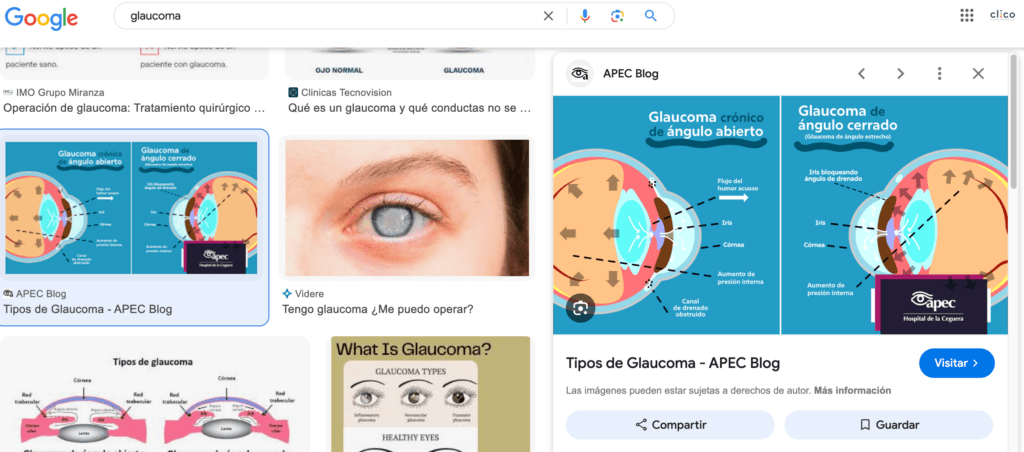The image size is (1024, 452).
Task: Start voice search with microphone icon
Action: (x=584, y=16)
